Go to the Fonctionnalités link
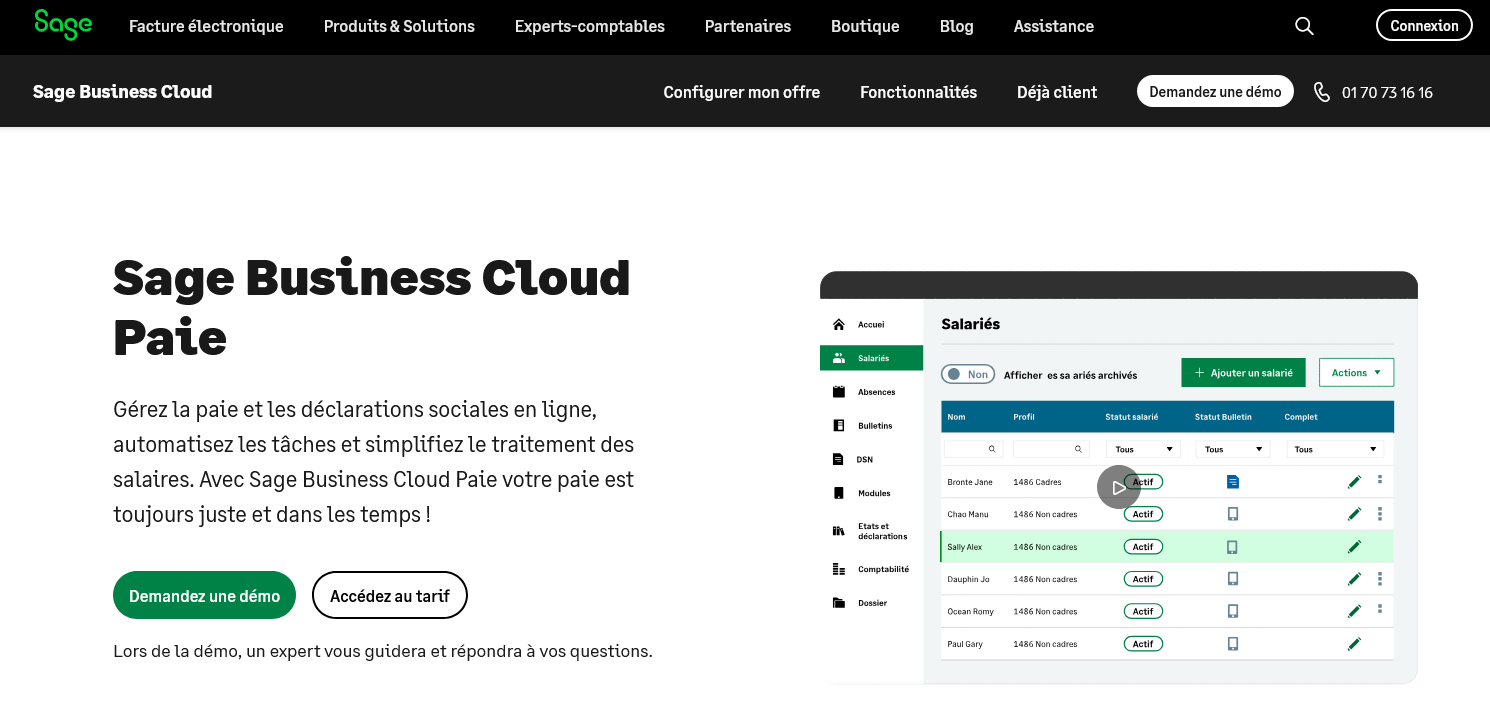The width and height of the screenshot is (1490, 714). pyautogui.click(x=918, y=92)
